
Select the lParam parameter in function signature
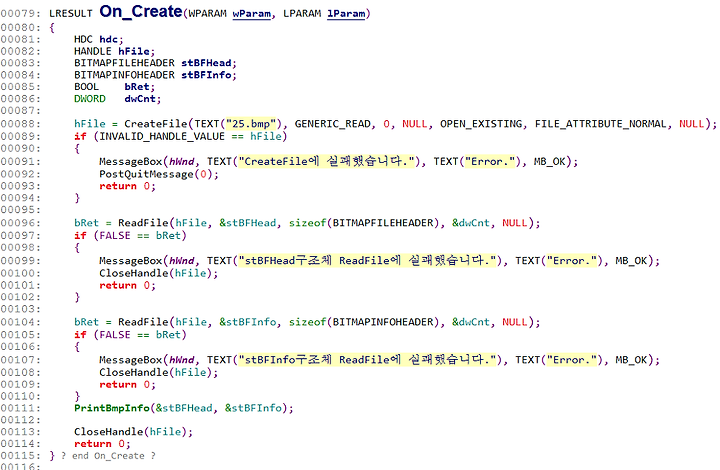tap(346, 14)
